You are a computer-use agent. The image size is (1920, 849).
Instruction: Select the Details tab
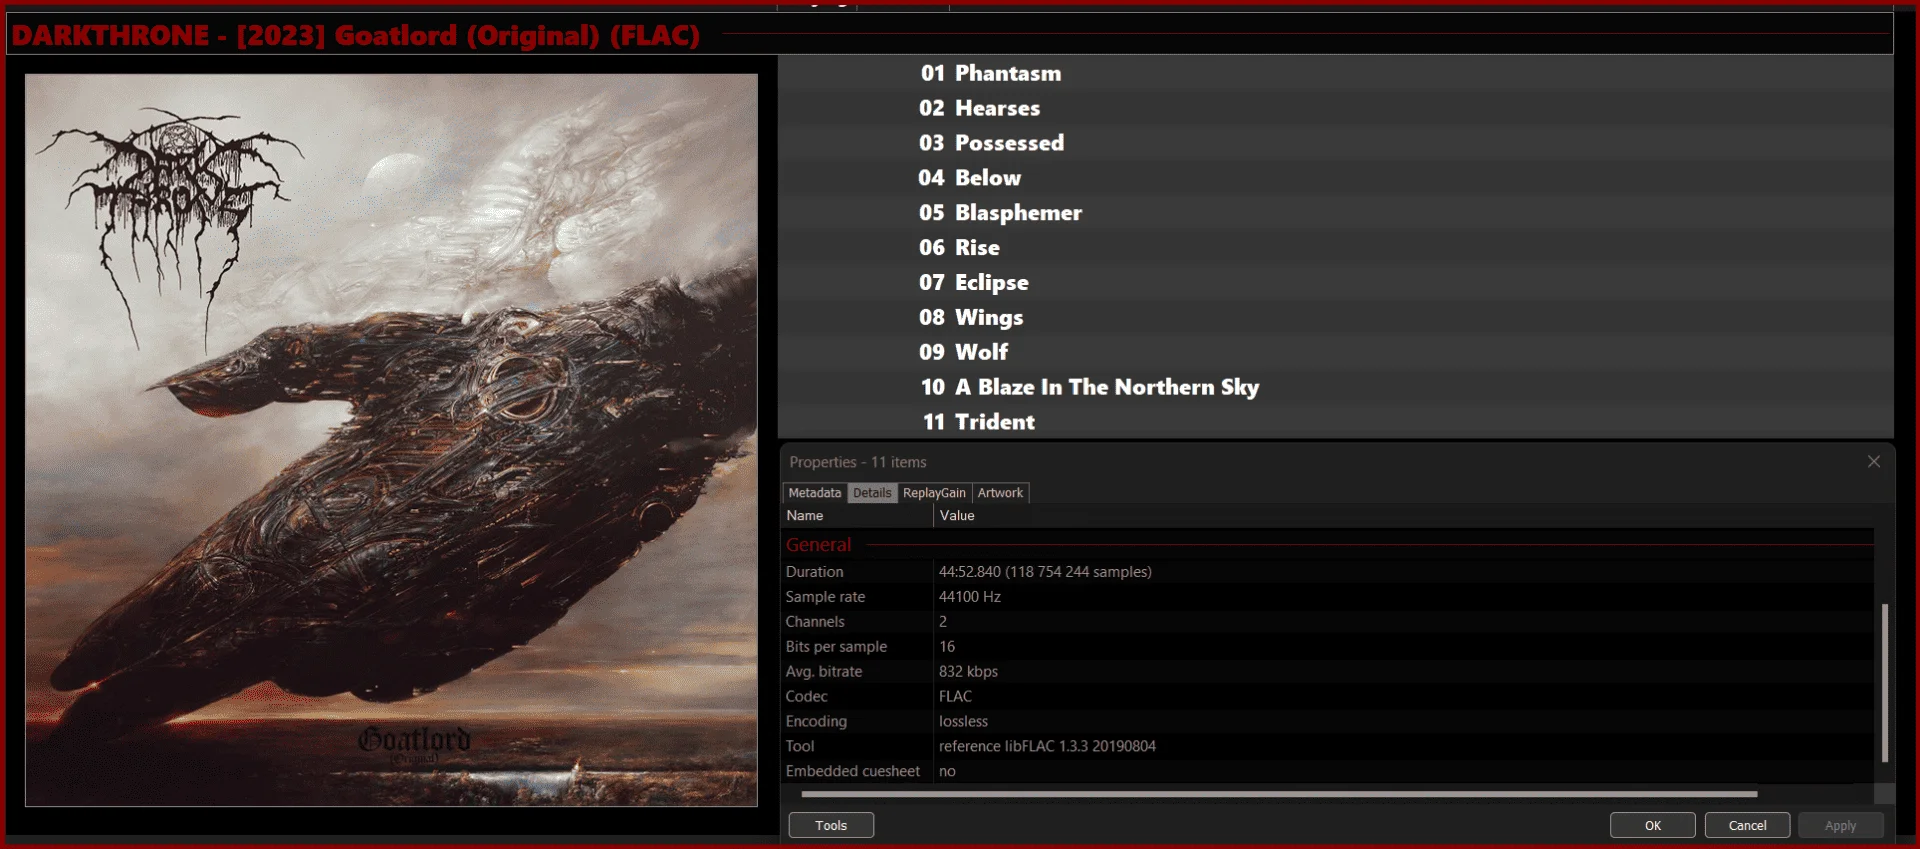pyautogui.click(x=872, y=493)
